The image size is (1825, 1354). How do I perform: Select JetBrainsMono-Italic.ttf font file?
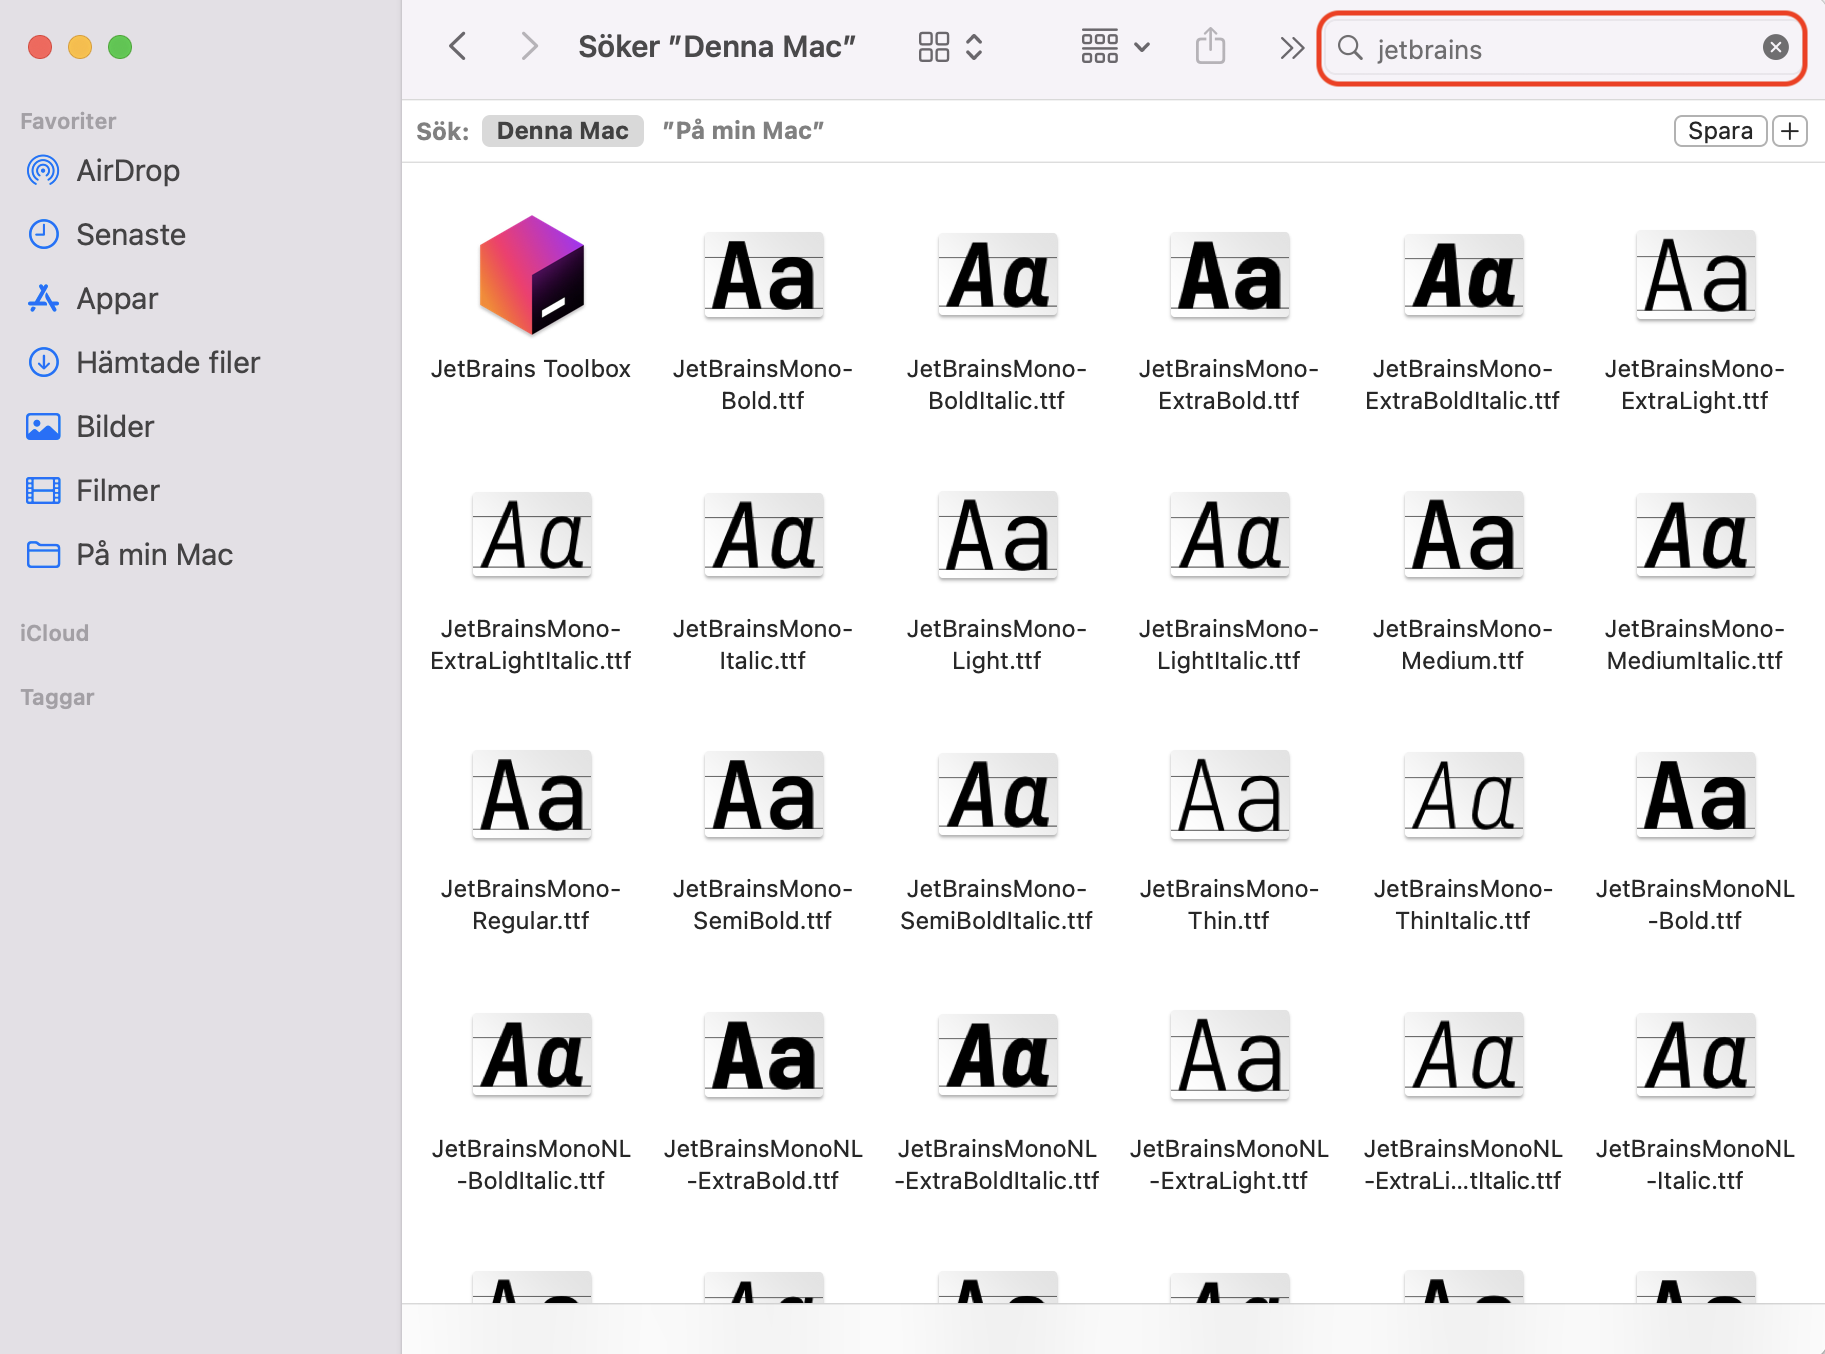pyautogui.click(x=763, y=535)
